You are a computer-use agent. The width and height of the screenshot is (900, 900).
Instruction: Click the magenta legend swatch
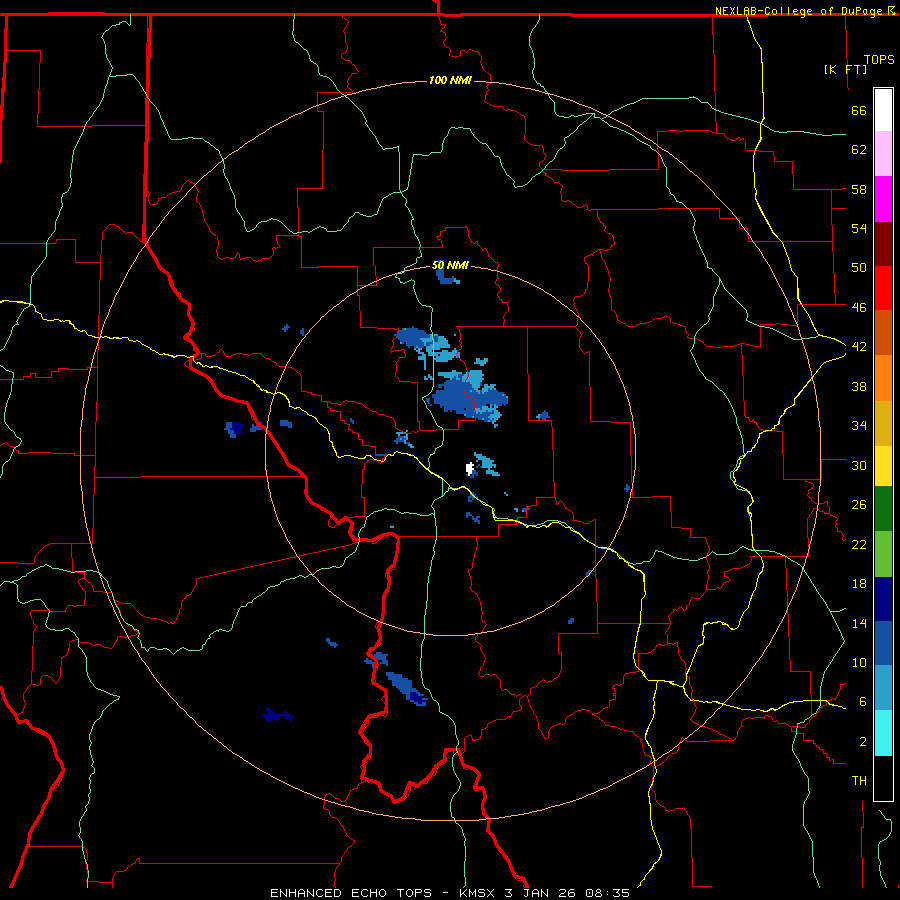click(883, 199)
